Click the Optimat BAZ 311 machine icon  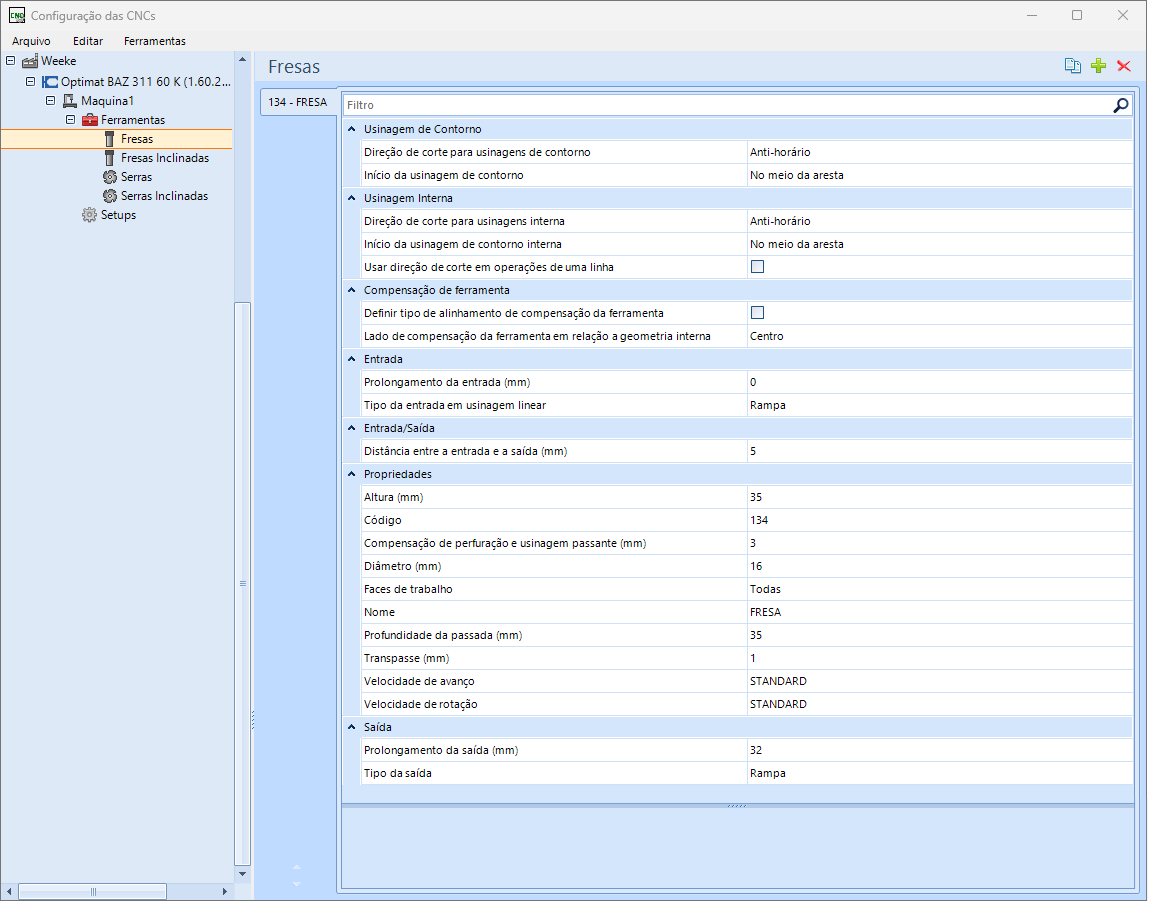pos(50,82)
